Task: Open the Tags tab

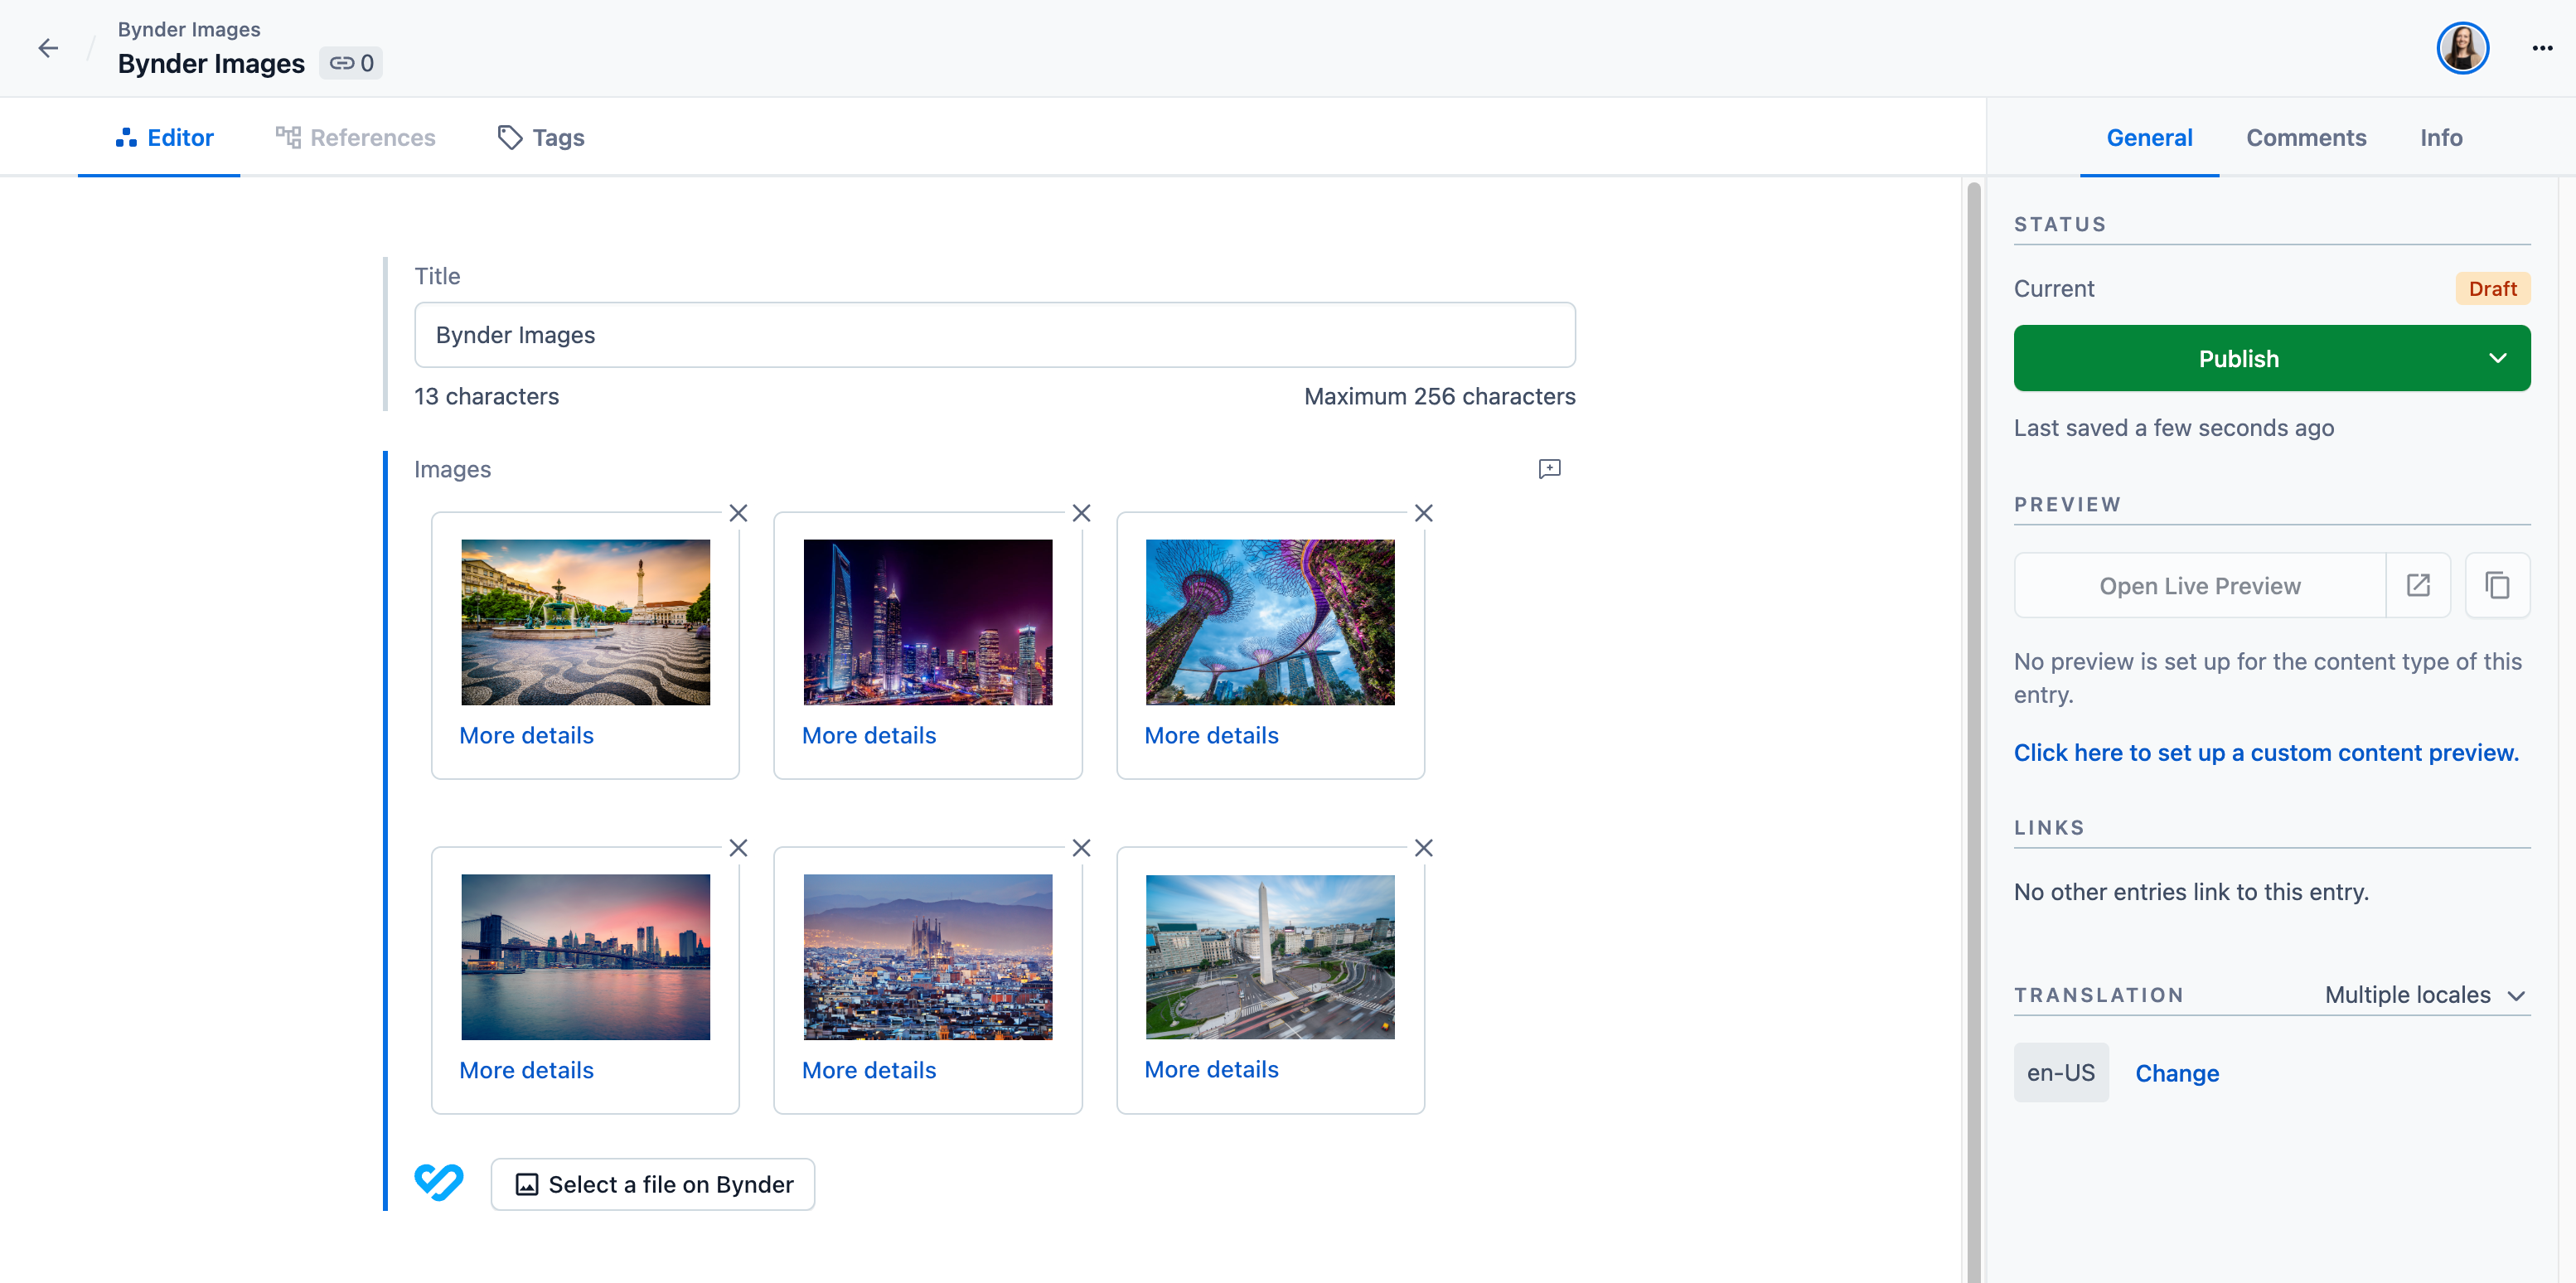Action: pos(541,138)
